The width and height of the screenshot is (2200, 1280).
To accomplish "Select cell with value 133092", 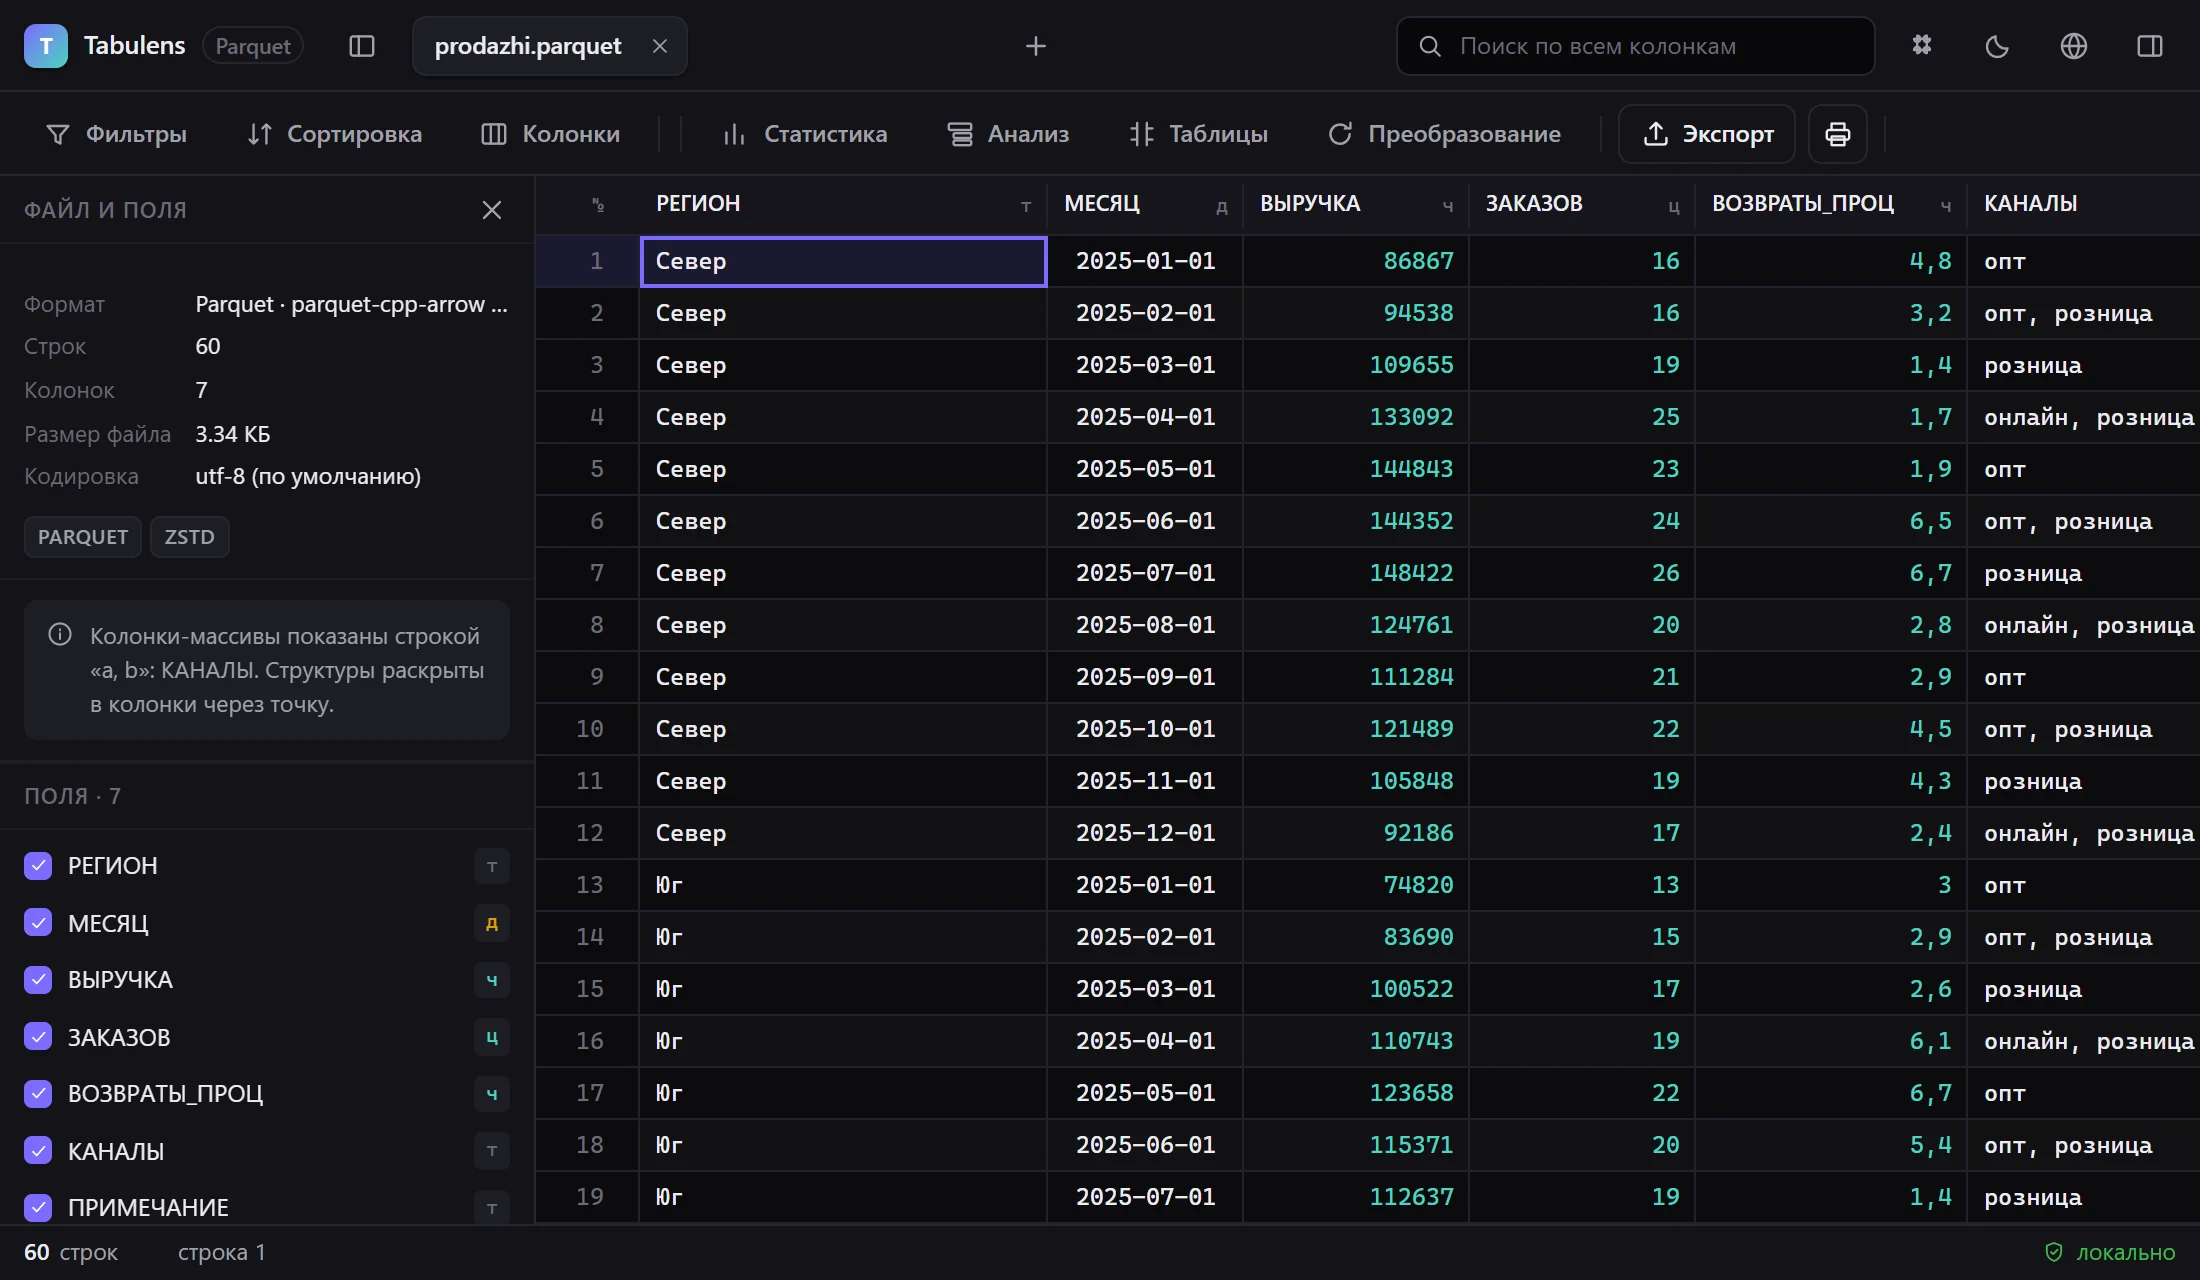I will tap(1356, 417).
